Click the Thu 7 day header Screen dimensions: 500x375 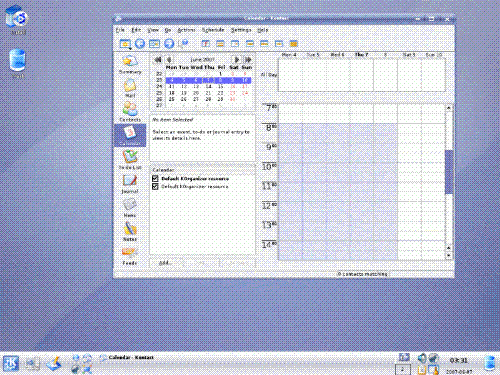(361, 55)
